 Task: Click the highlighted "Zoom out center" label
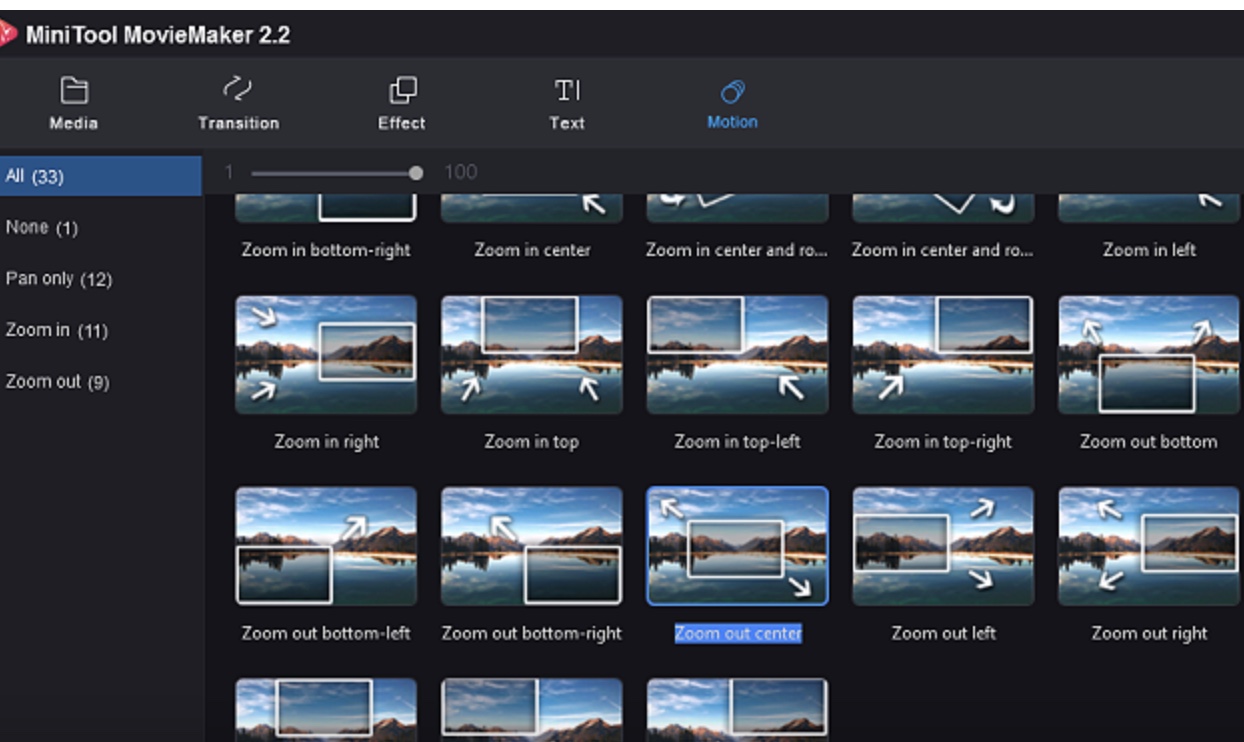point(738,634)
